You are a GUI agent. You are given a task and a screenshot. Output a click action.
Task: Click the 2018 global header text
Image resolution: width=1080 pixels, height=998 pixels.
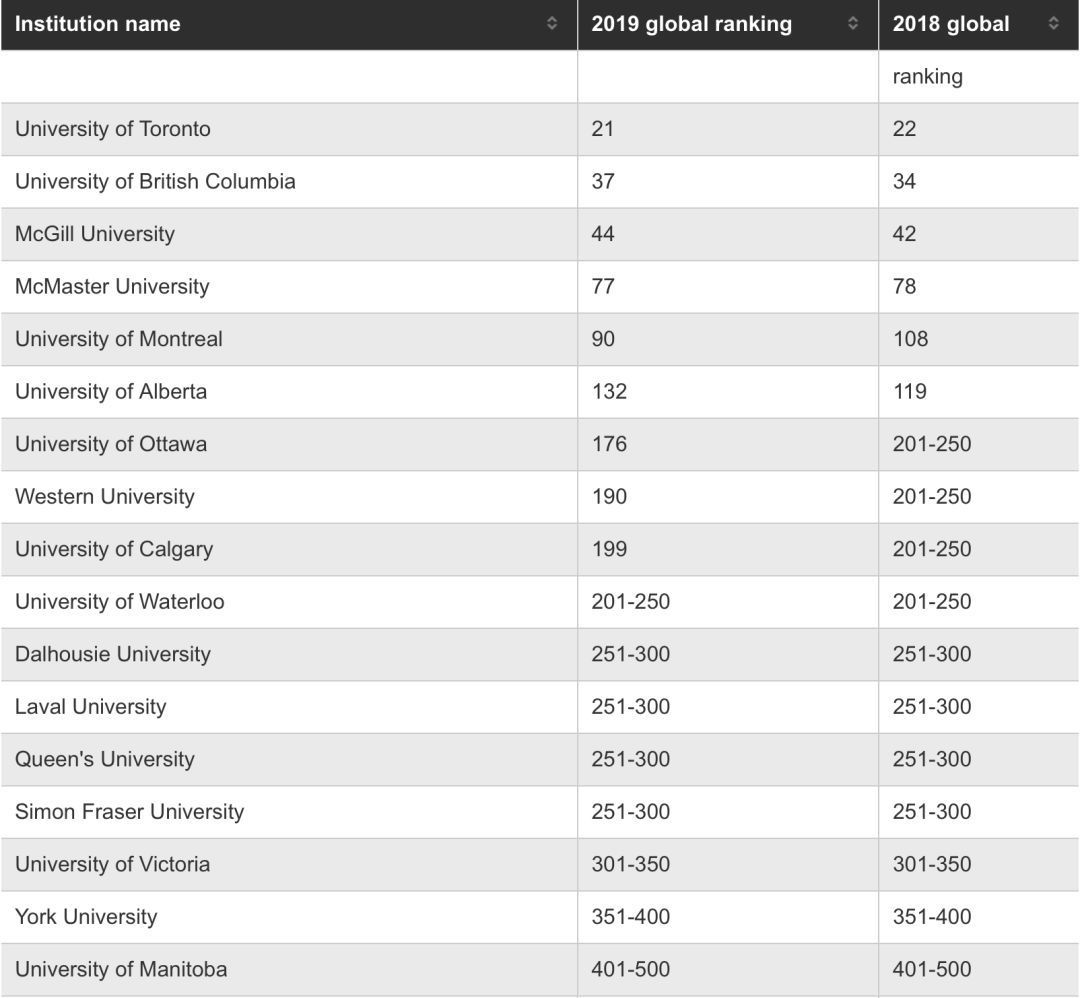(x=951, y=24)
